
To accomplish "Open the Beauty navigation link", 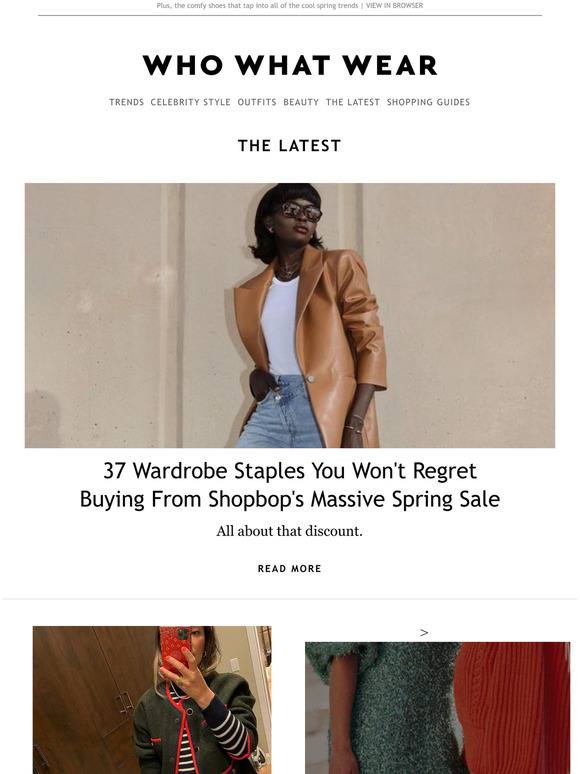I will pyautogui.click(x=301, y=102).
